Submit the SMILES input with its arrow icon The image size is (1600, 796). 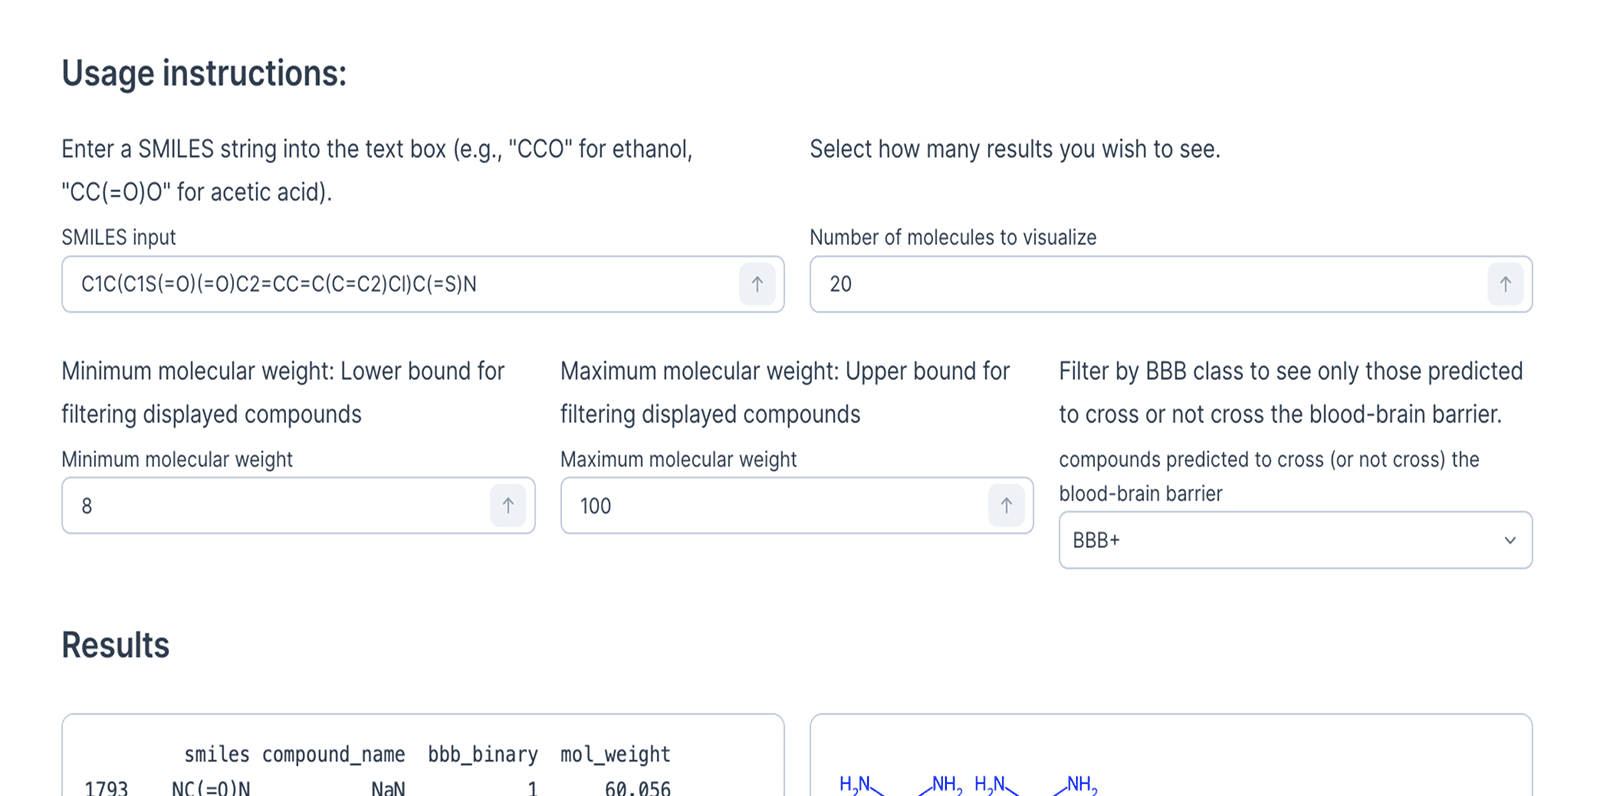757,284
